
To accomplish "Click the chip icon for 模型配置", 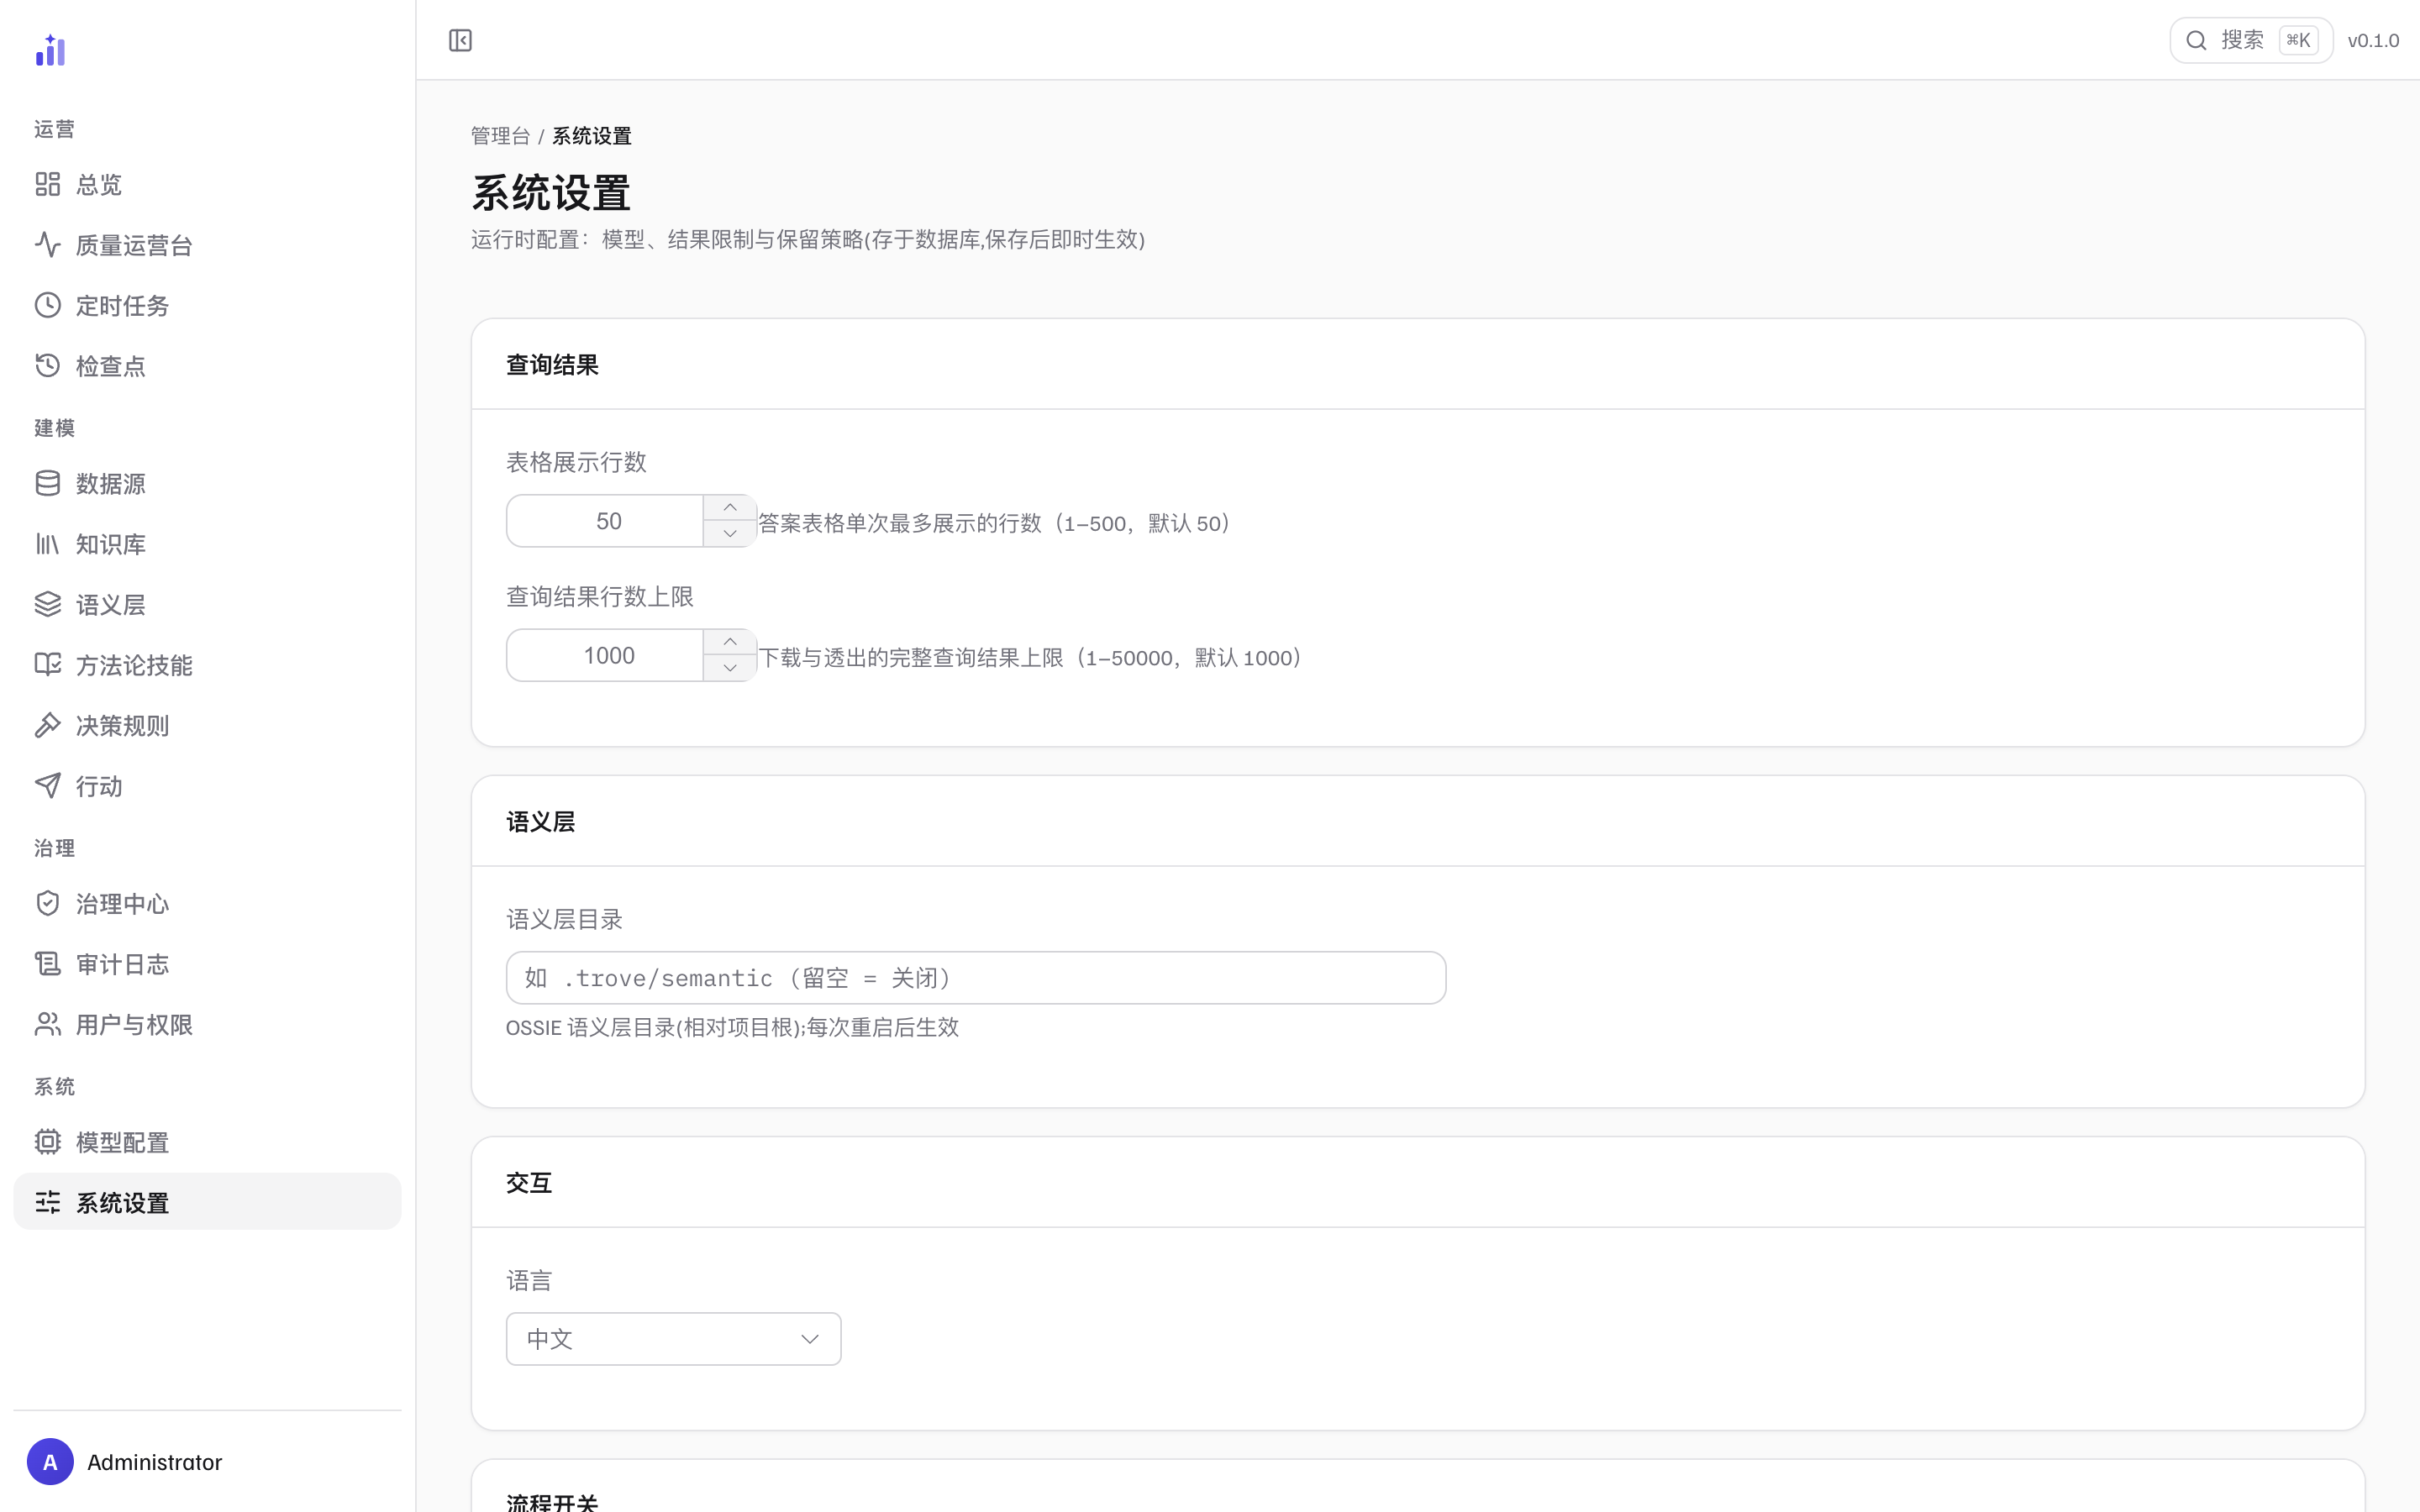I will (x=47, y=1142).
